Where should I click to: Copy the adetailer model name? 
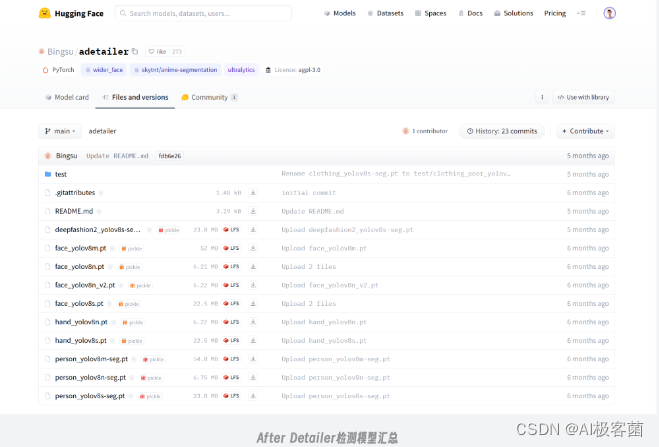point(135,51)
